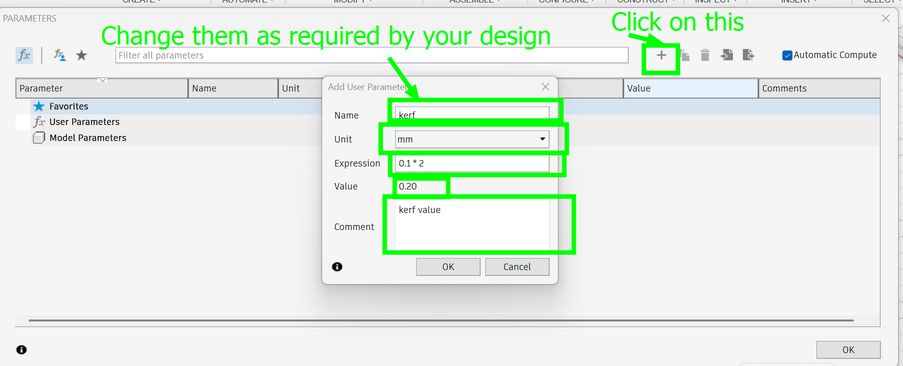The image size is (903, 366).
Task: Click the plus icon to add a user parameter
Action: pyautogui.click(x=662, y=55)
